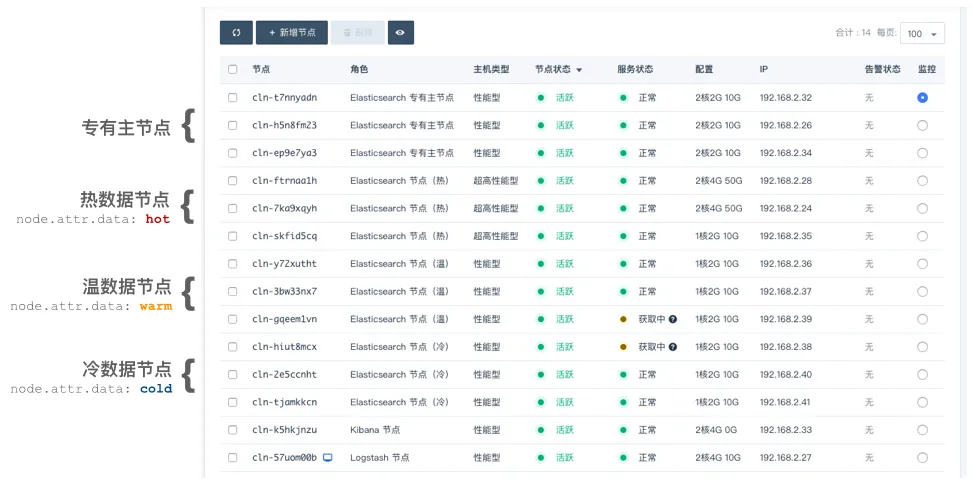Click the eye visibility icon button
The image size is (972, 481).
coord(400,33)
